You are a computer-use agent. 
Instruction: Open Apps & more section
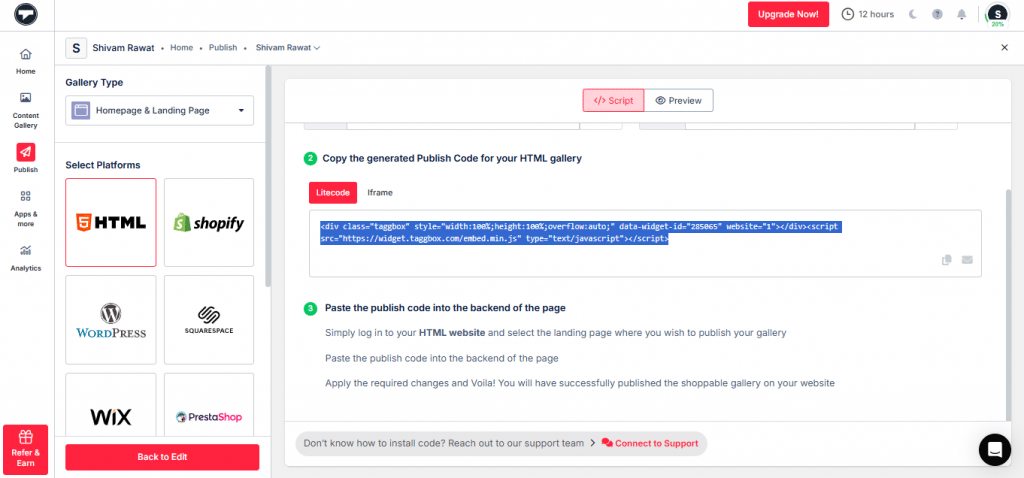pyautogui.click(x=25, y=208)
